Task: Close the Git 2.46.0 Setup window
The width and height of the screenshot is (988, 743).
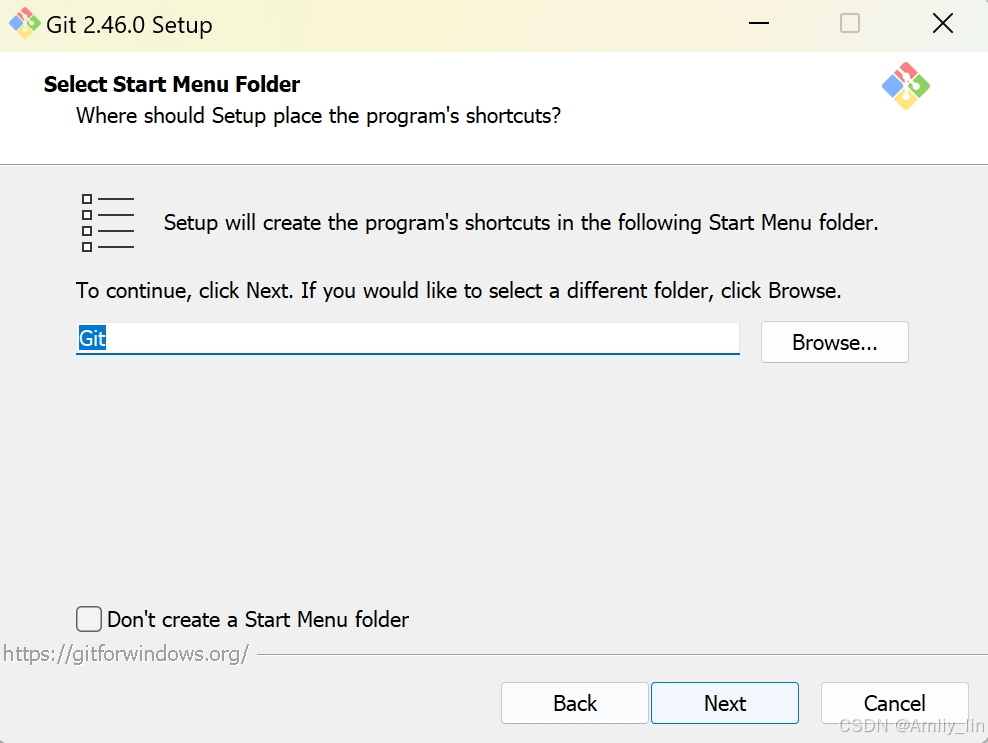Action: pos(943,23)
